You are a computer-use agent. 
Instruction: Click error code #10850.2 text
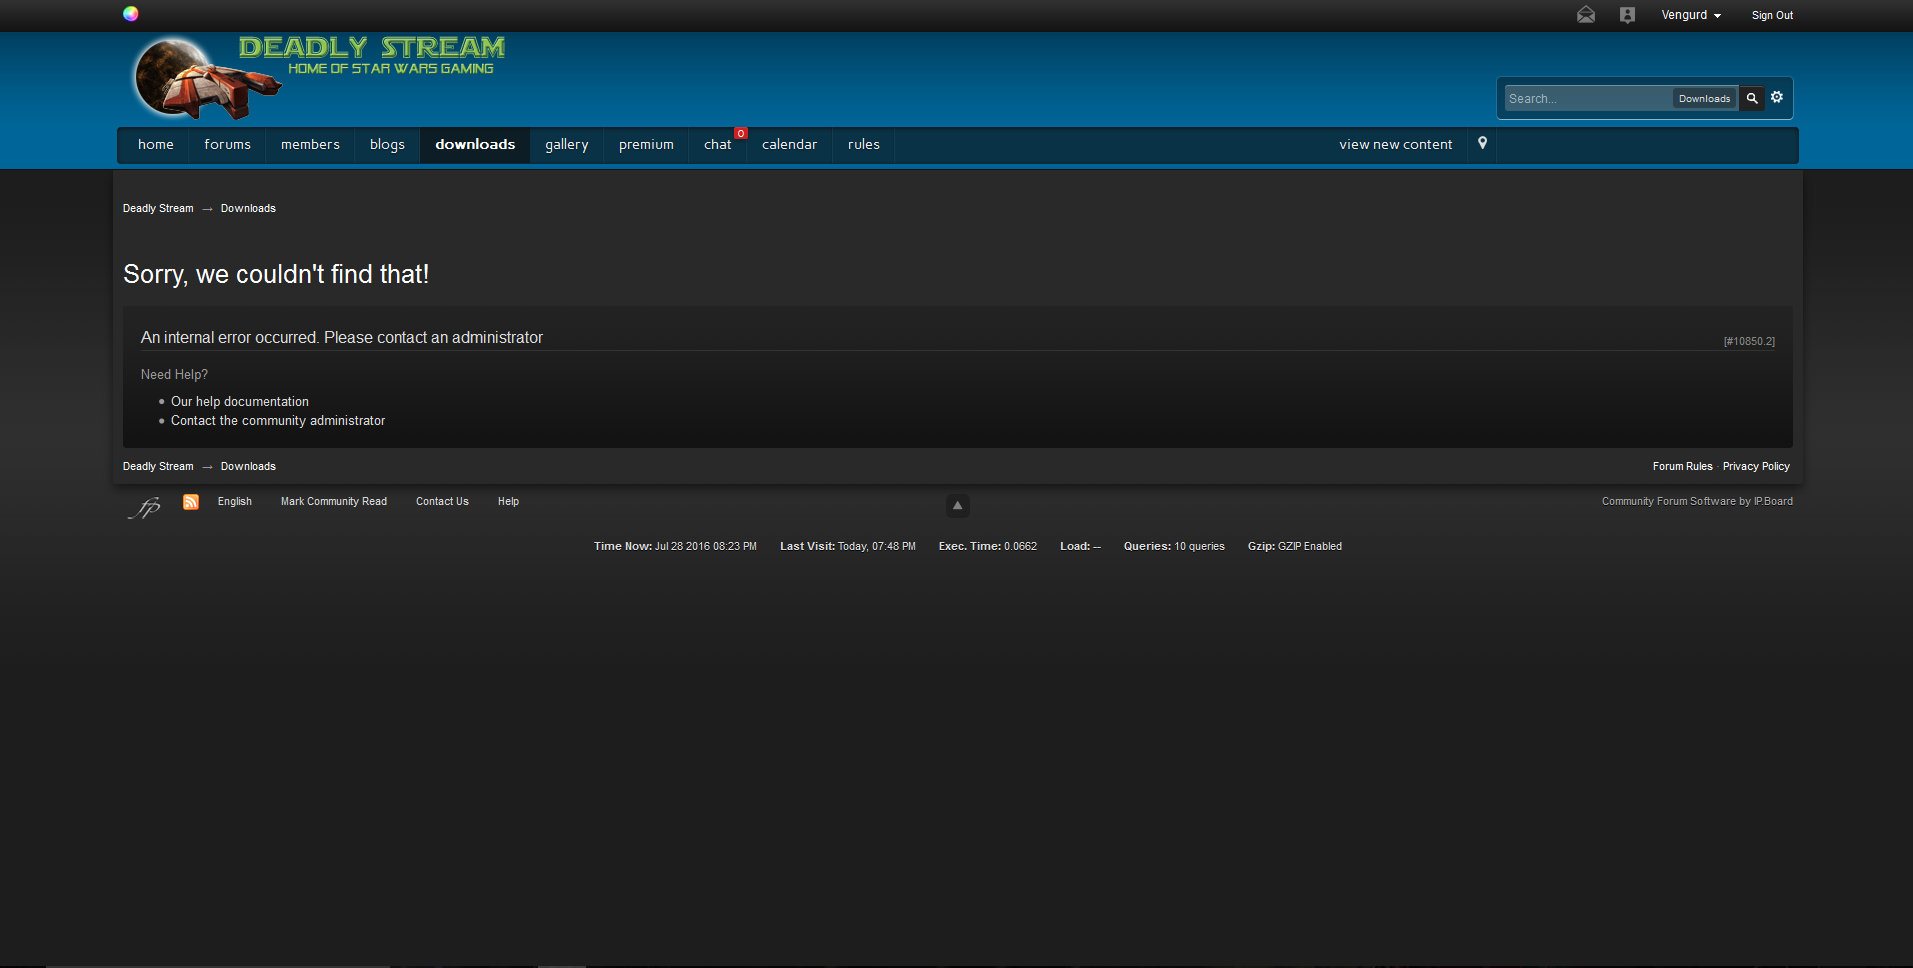coord(1749,341)
